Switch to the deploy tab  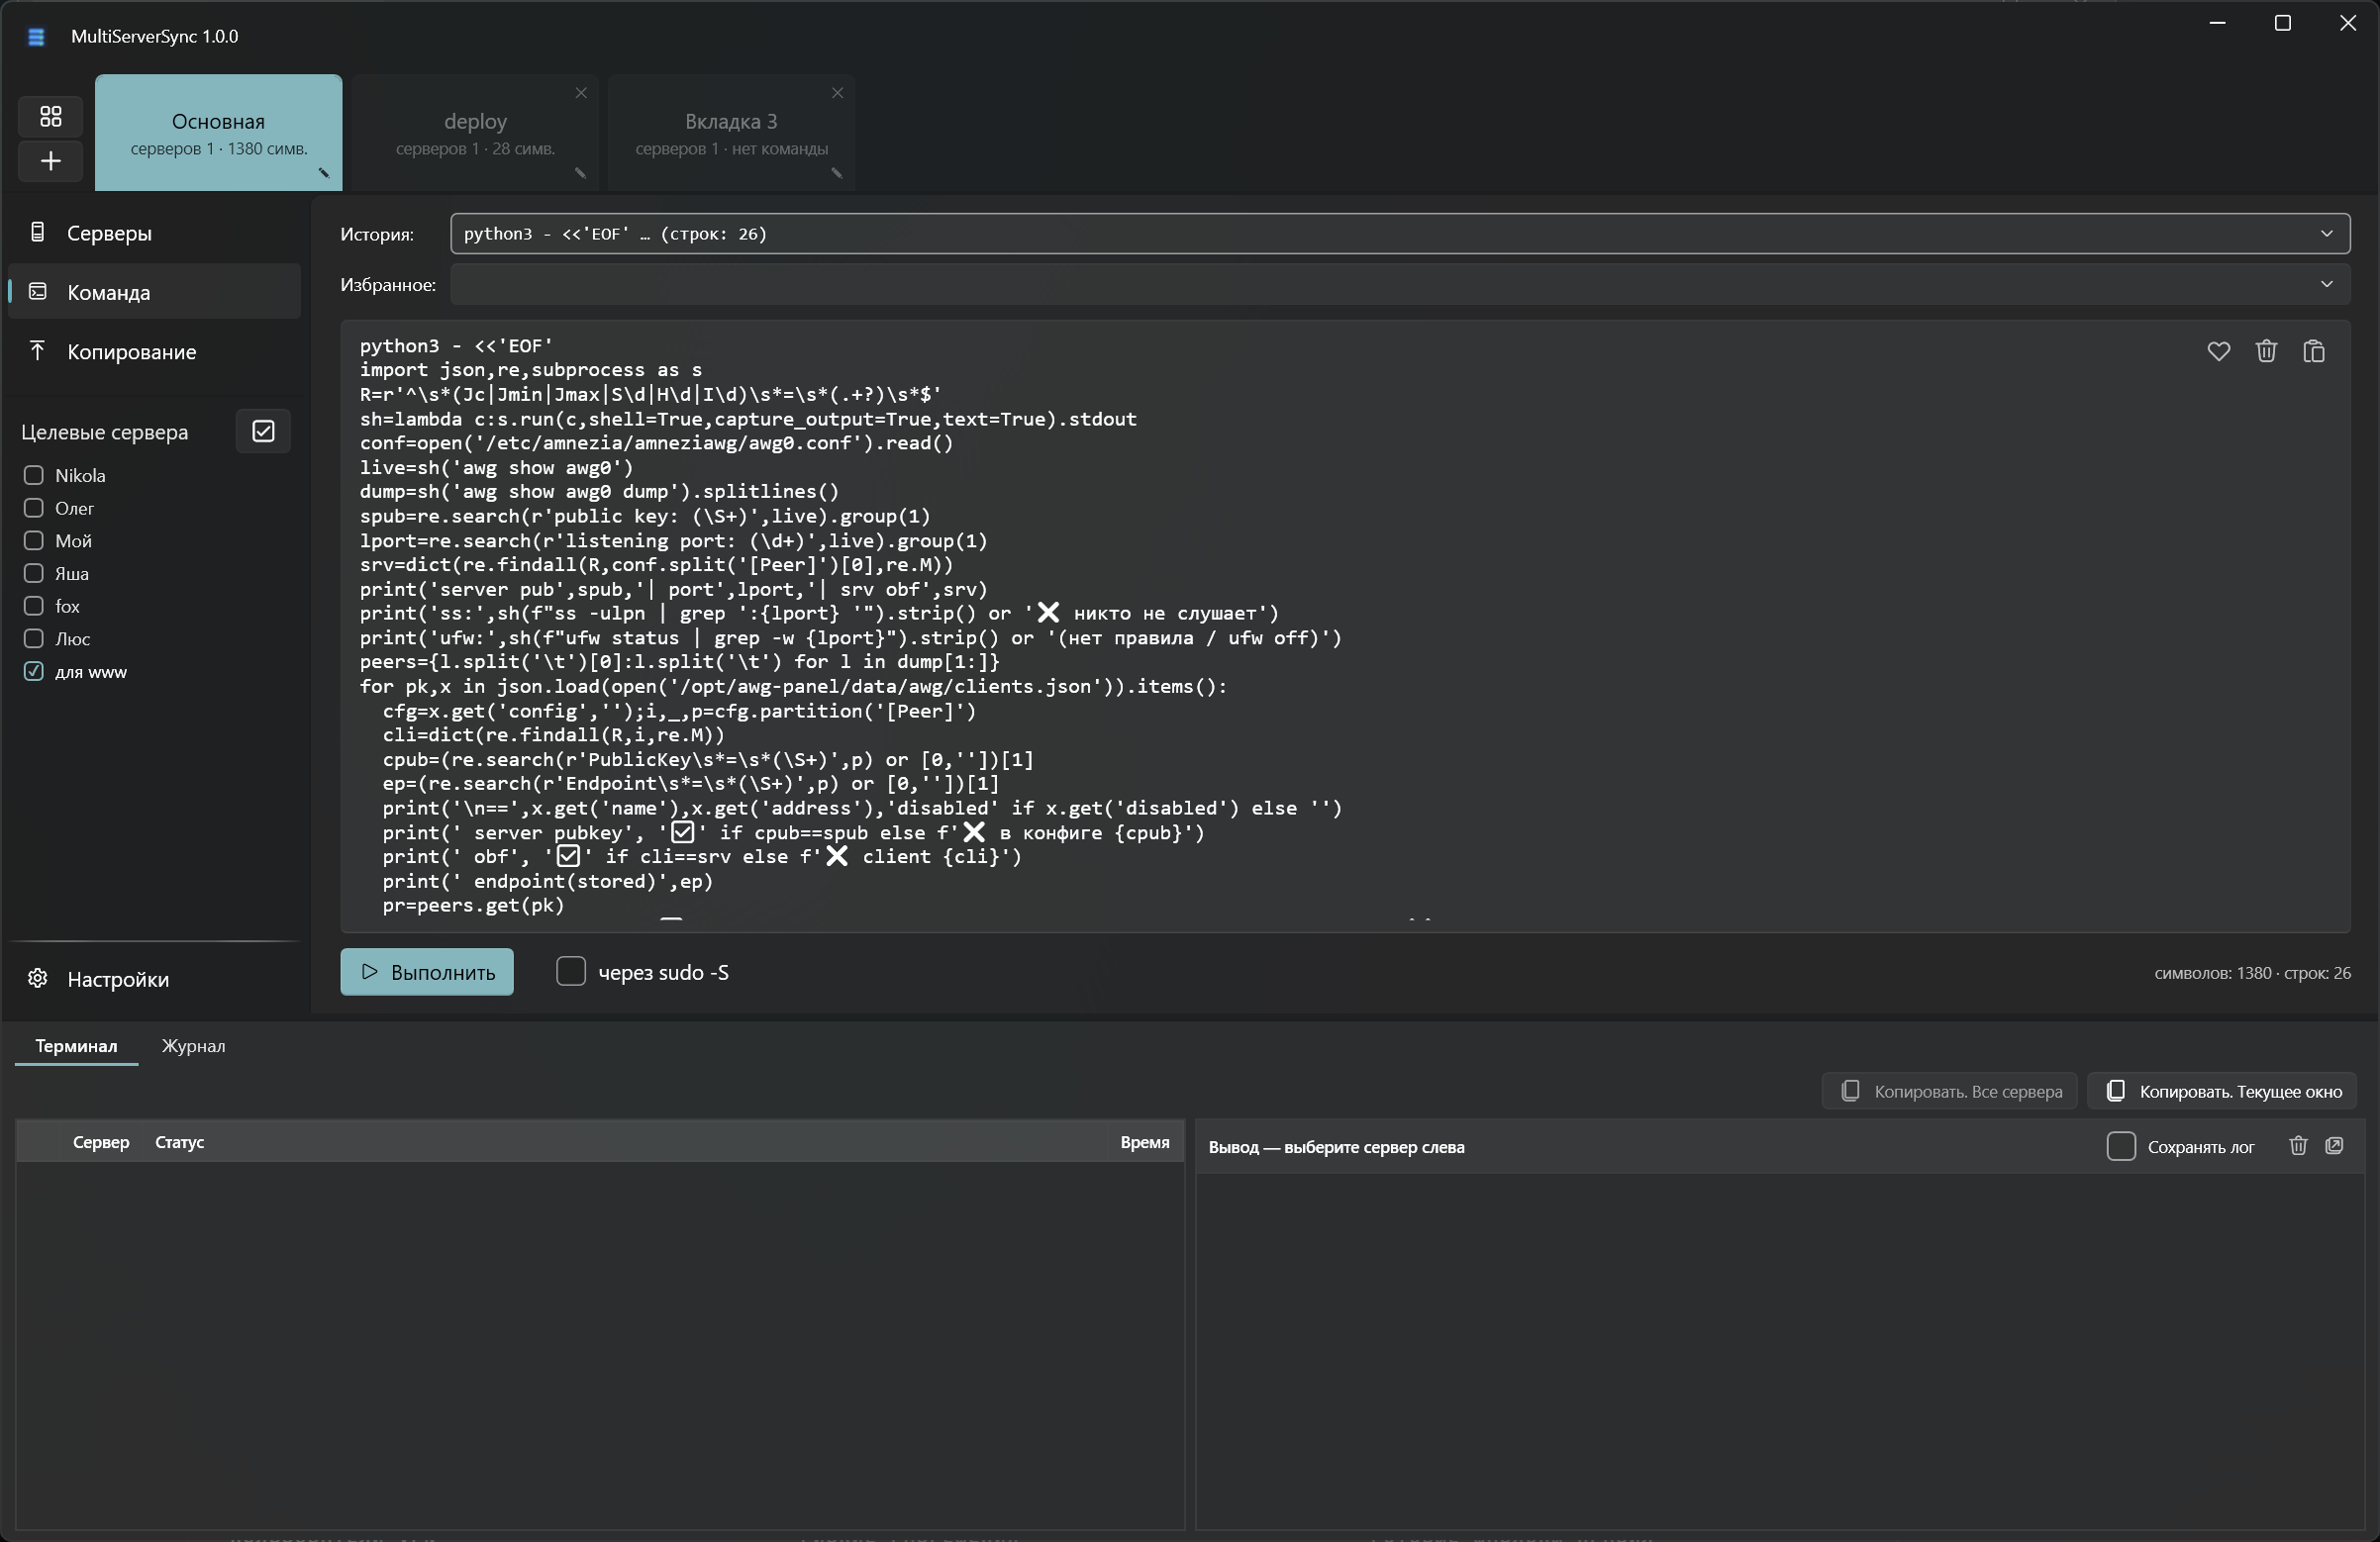tap(475, 132)
